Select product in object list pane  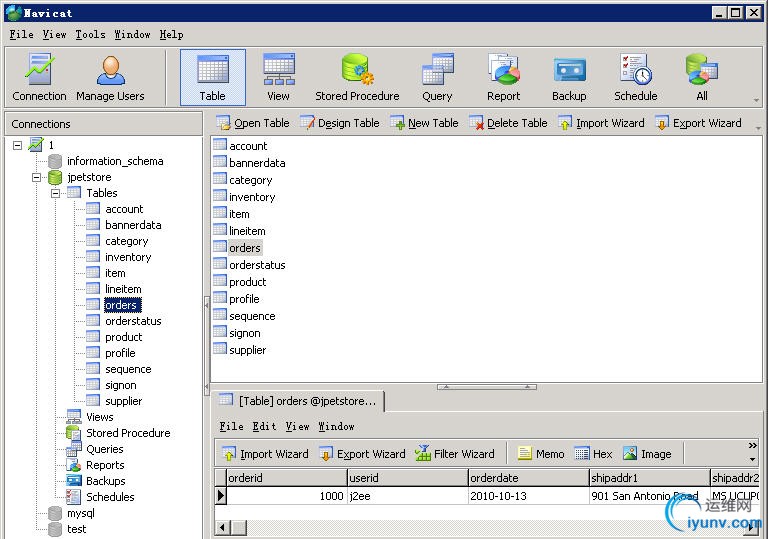click(247, 282)
